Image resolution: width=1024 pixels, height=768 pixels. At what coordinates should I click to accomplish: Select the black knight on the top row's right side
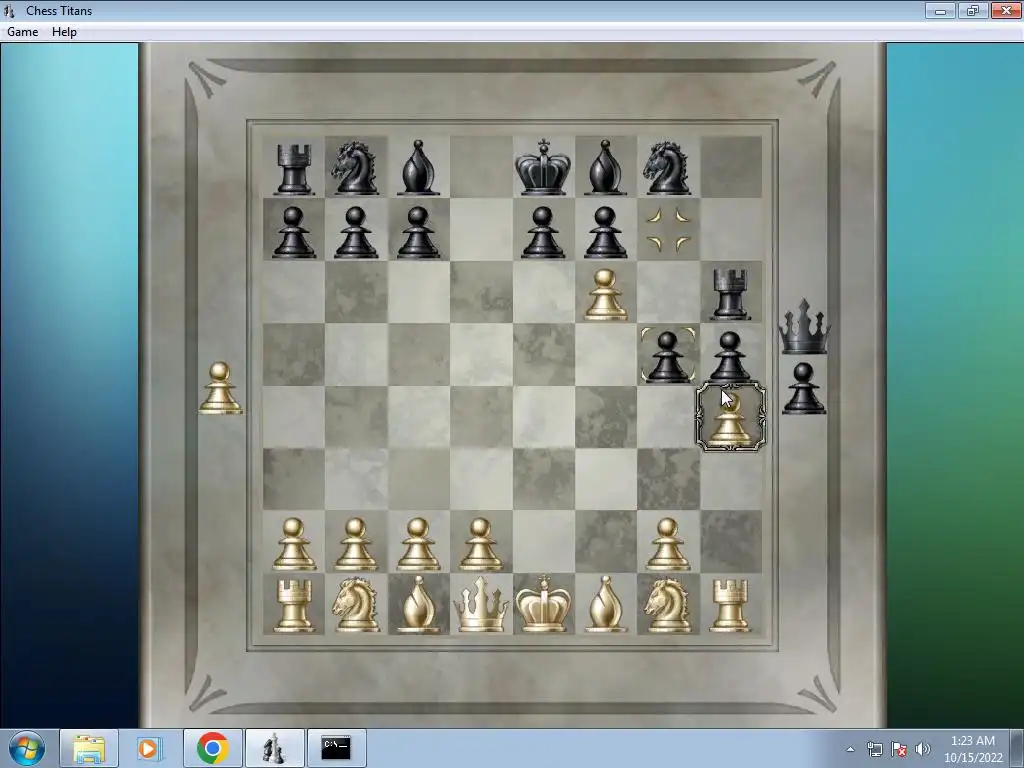coord(667,168)
